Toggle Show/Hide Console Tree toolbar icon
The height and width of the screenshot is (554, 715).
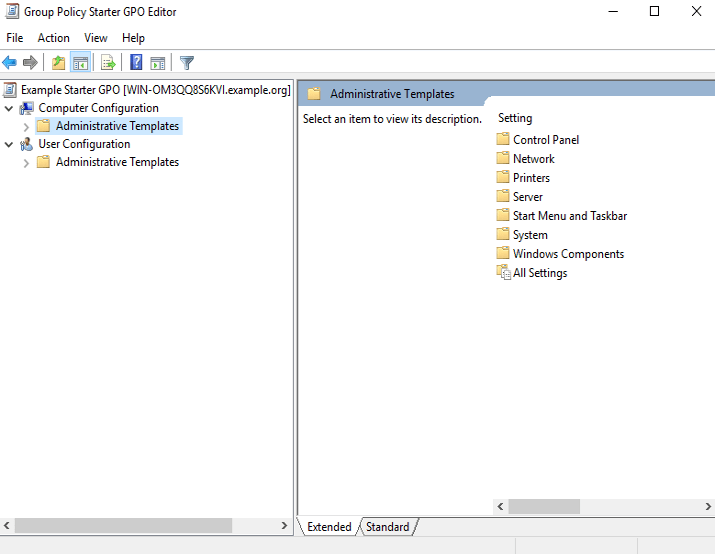(80, 62)
